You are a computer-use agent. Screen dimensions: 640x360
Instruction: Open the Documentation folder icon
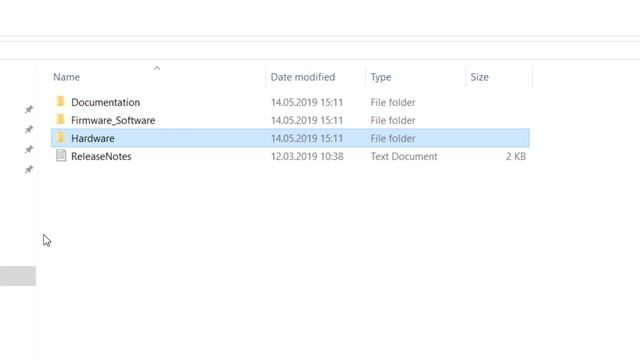61,101
